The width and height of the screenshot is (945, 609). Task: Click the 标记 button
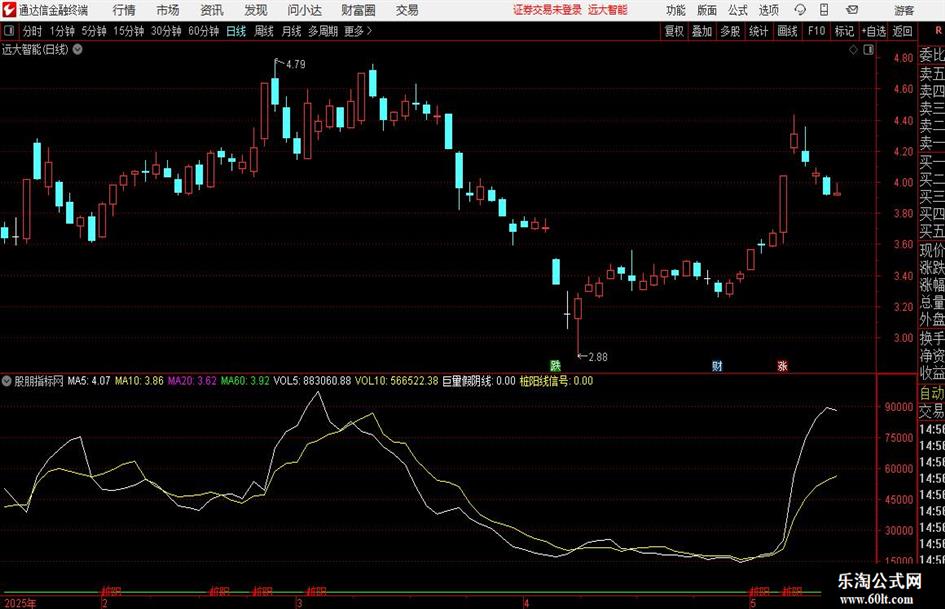click(x=844, y=31)
